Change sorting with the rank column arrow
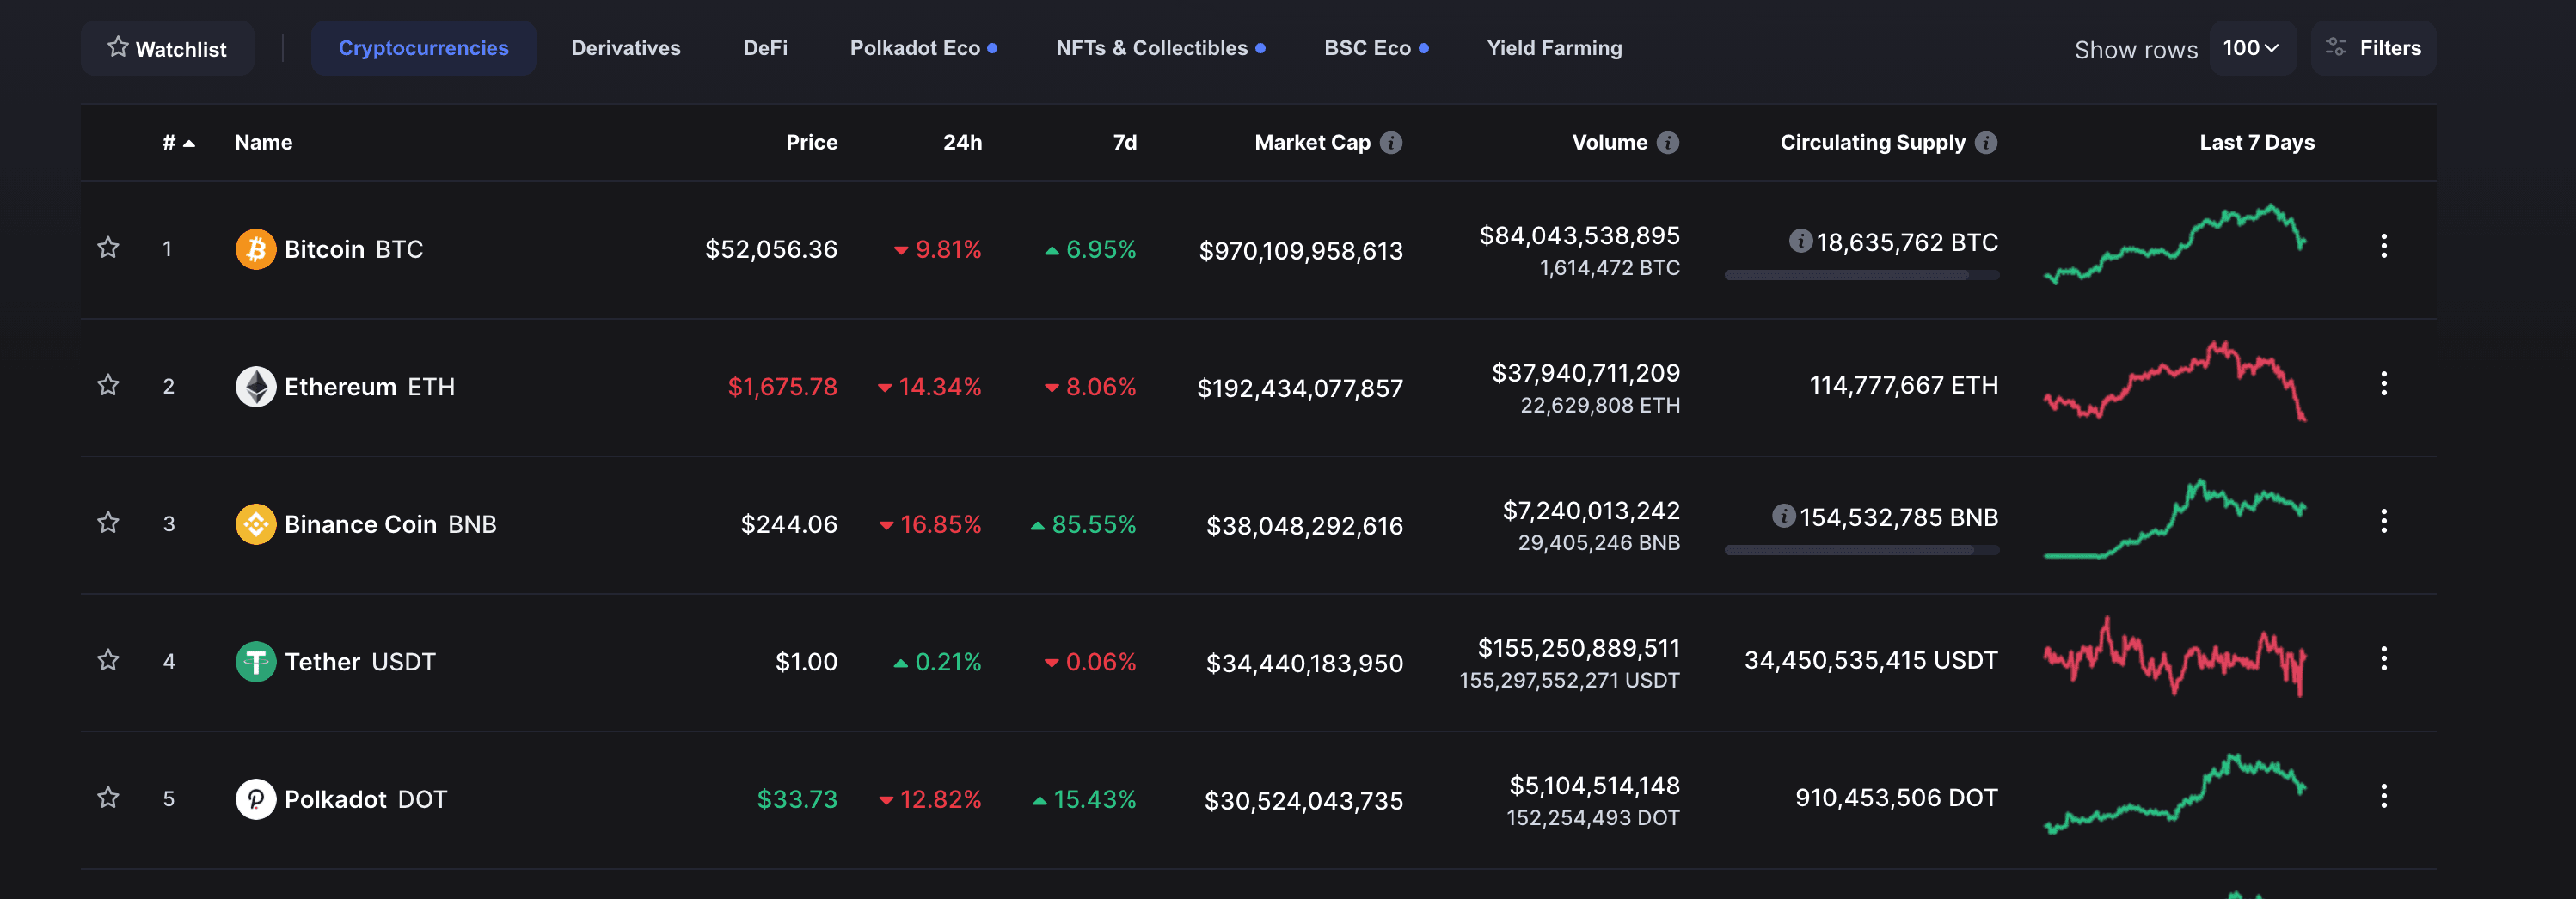This screenshot has height=899, width=2576. pos(188,142)
